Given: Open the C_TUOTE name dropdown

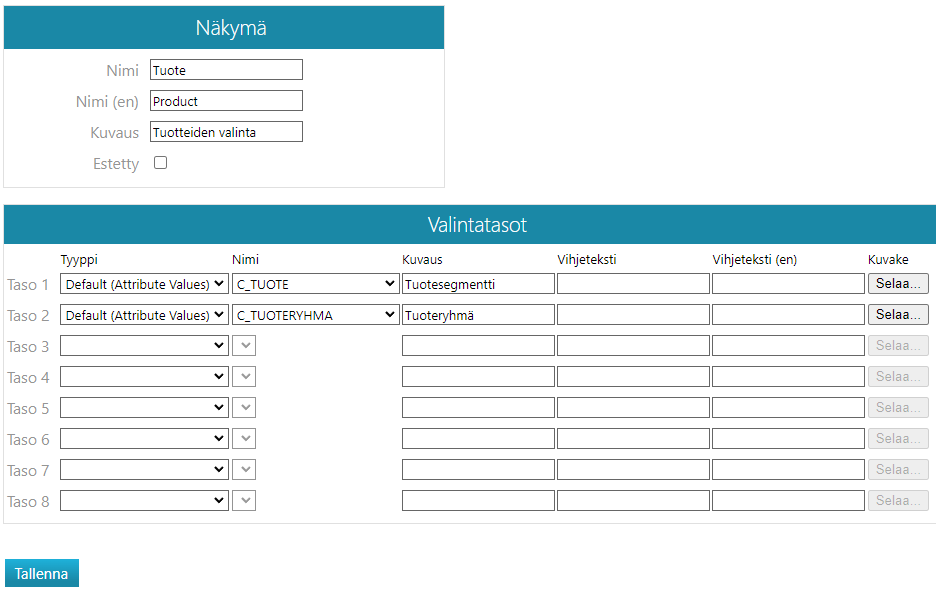Looking at the screenshot, I should 315,284.
